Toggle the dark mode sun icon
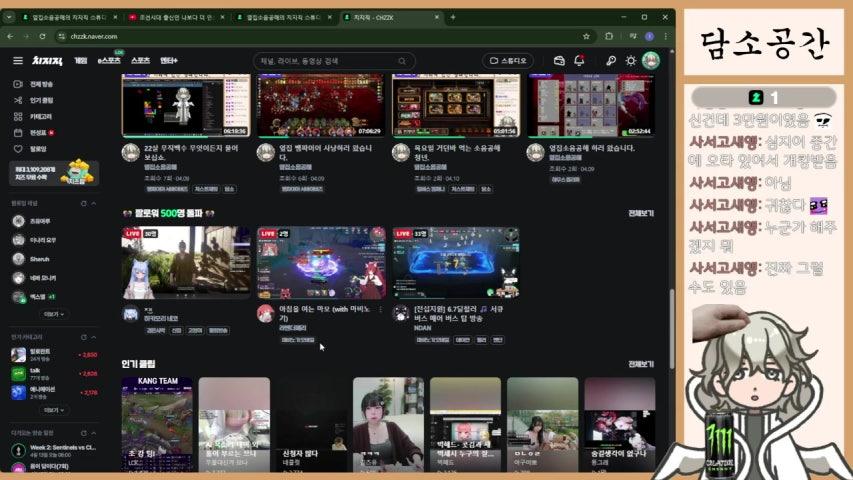 tap(630, 61)
